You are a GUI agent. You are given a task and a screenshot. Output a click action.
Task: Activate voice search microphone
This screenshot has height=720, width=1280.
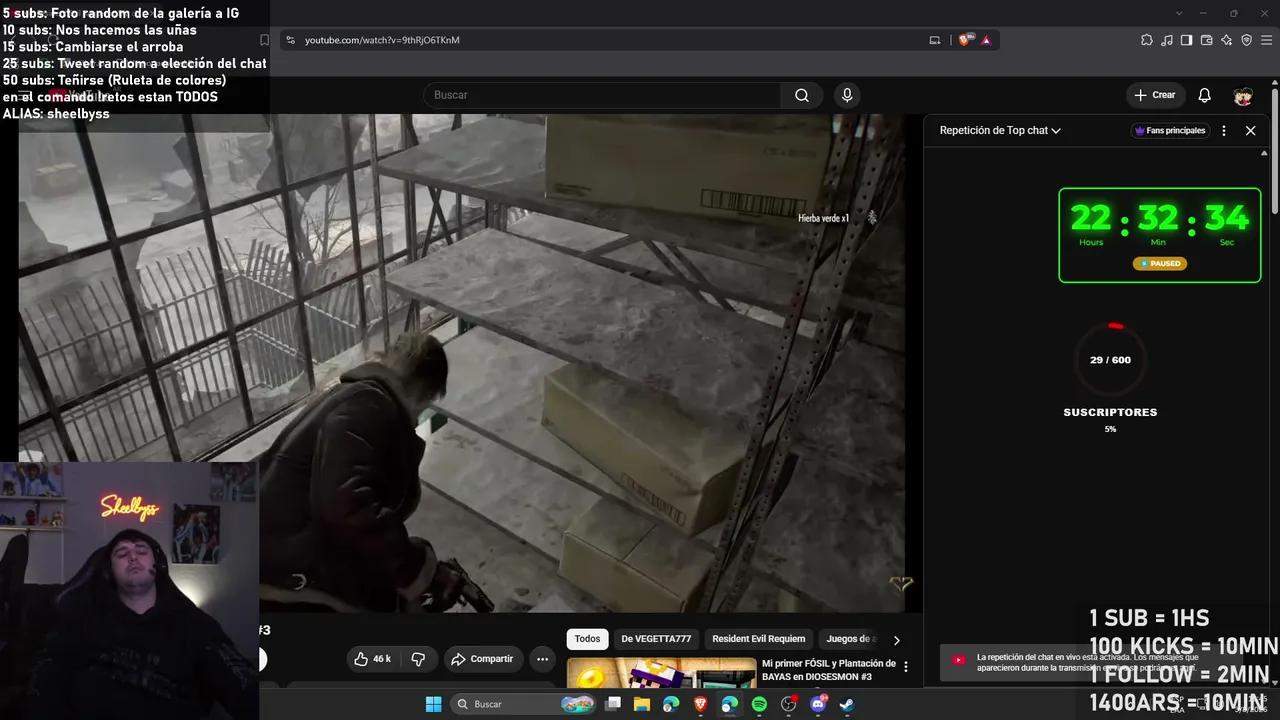point(847,95)
